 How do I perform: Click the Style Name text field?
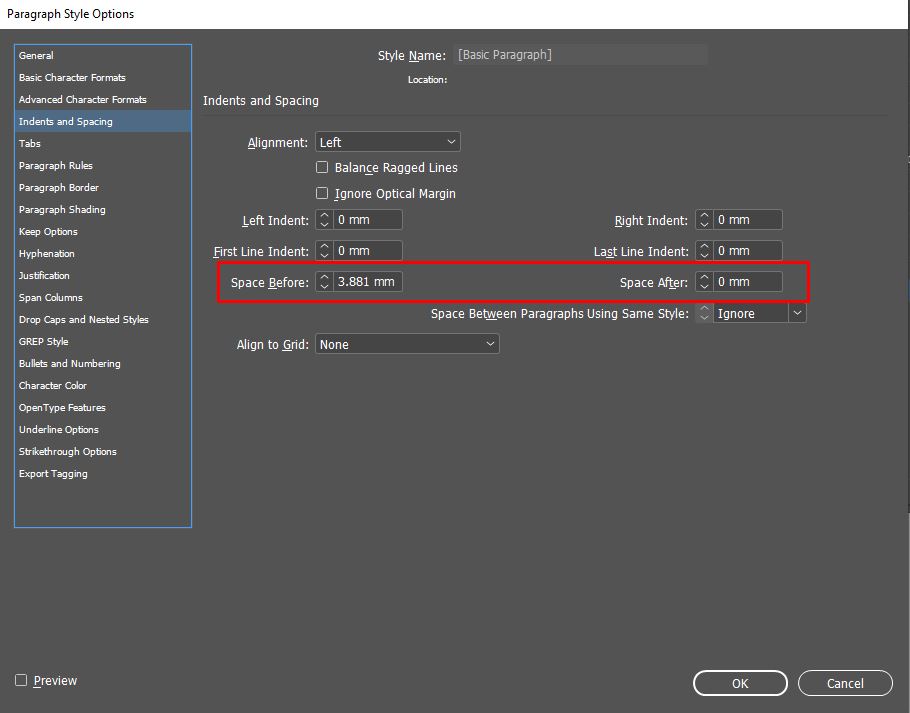(580, 55)
